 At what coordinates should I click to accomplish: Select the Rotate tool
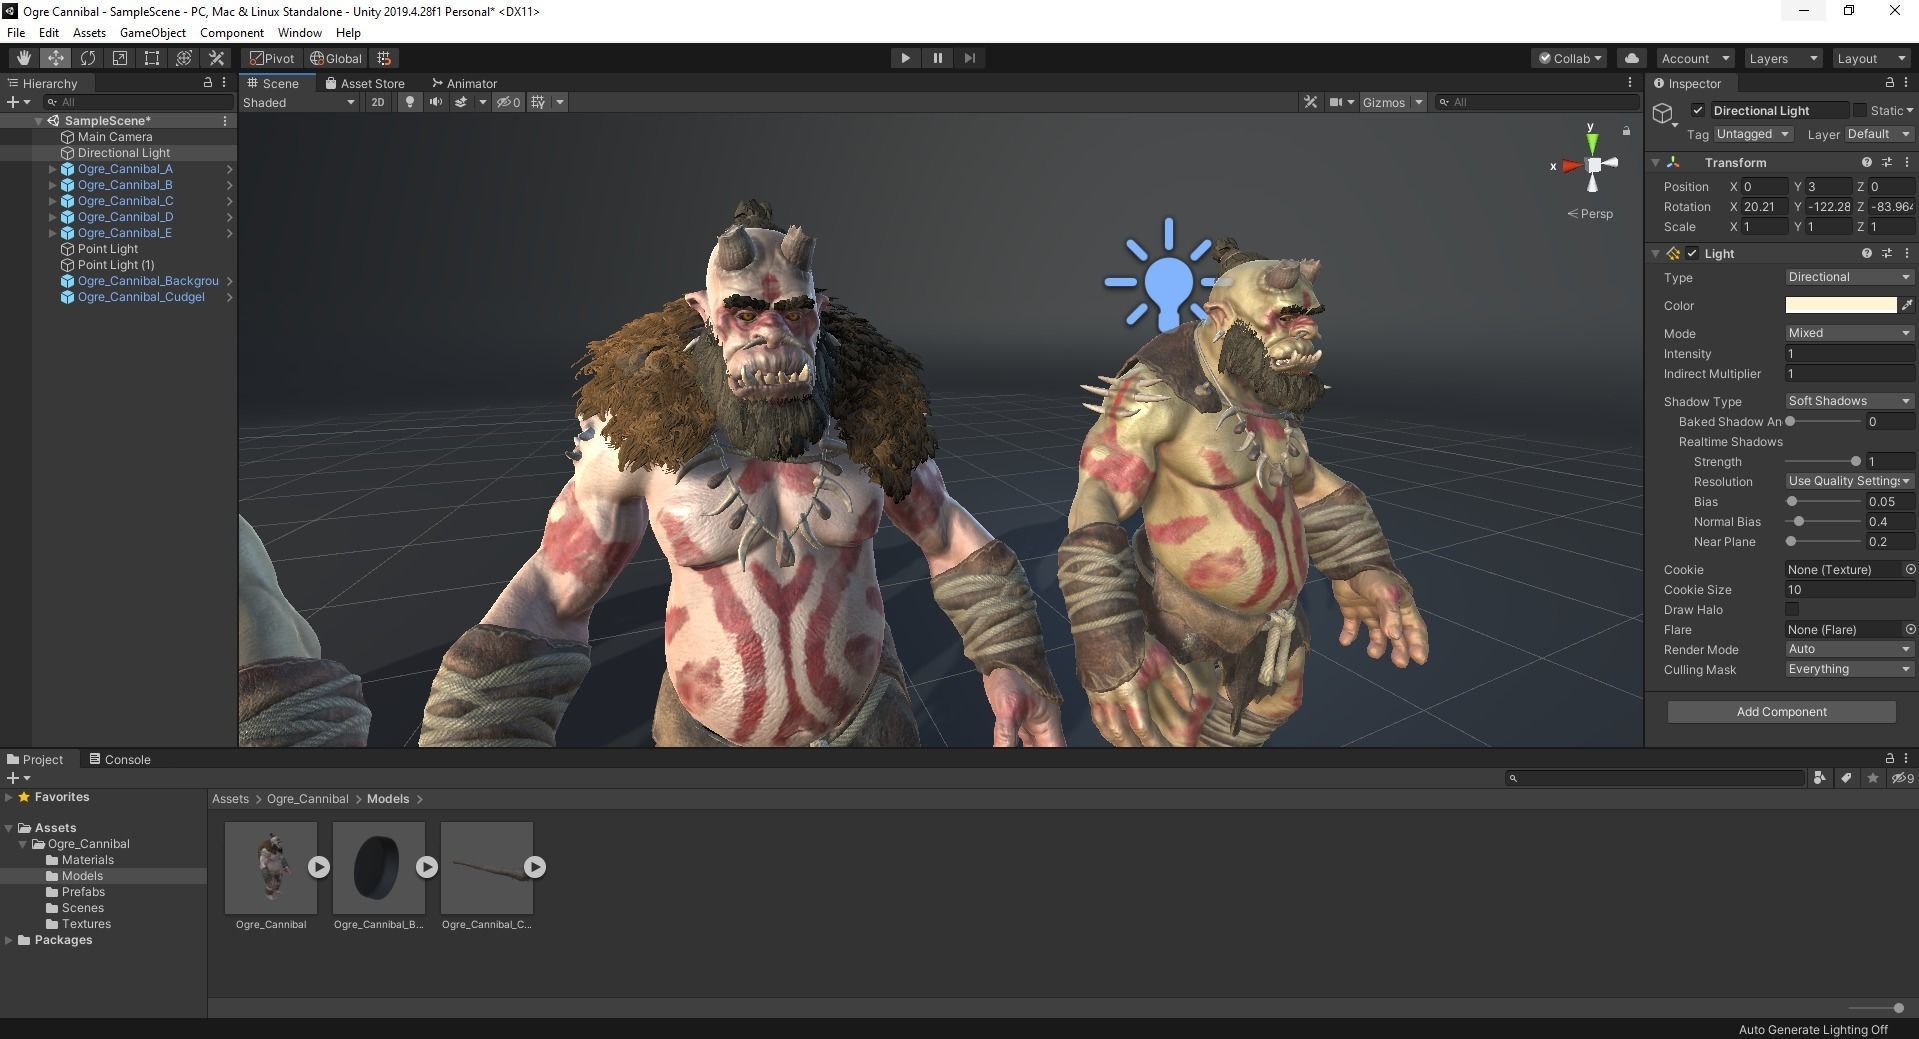87,58
